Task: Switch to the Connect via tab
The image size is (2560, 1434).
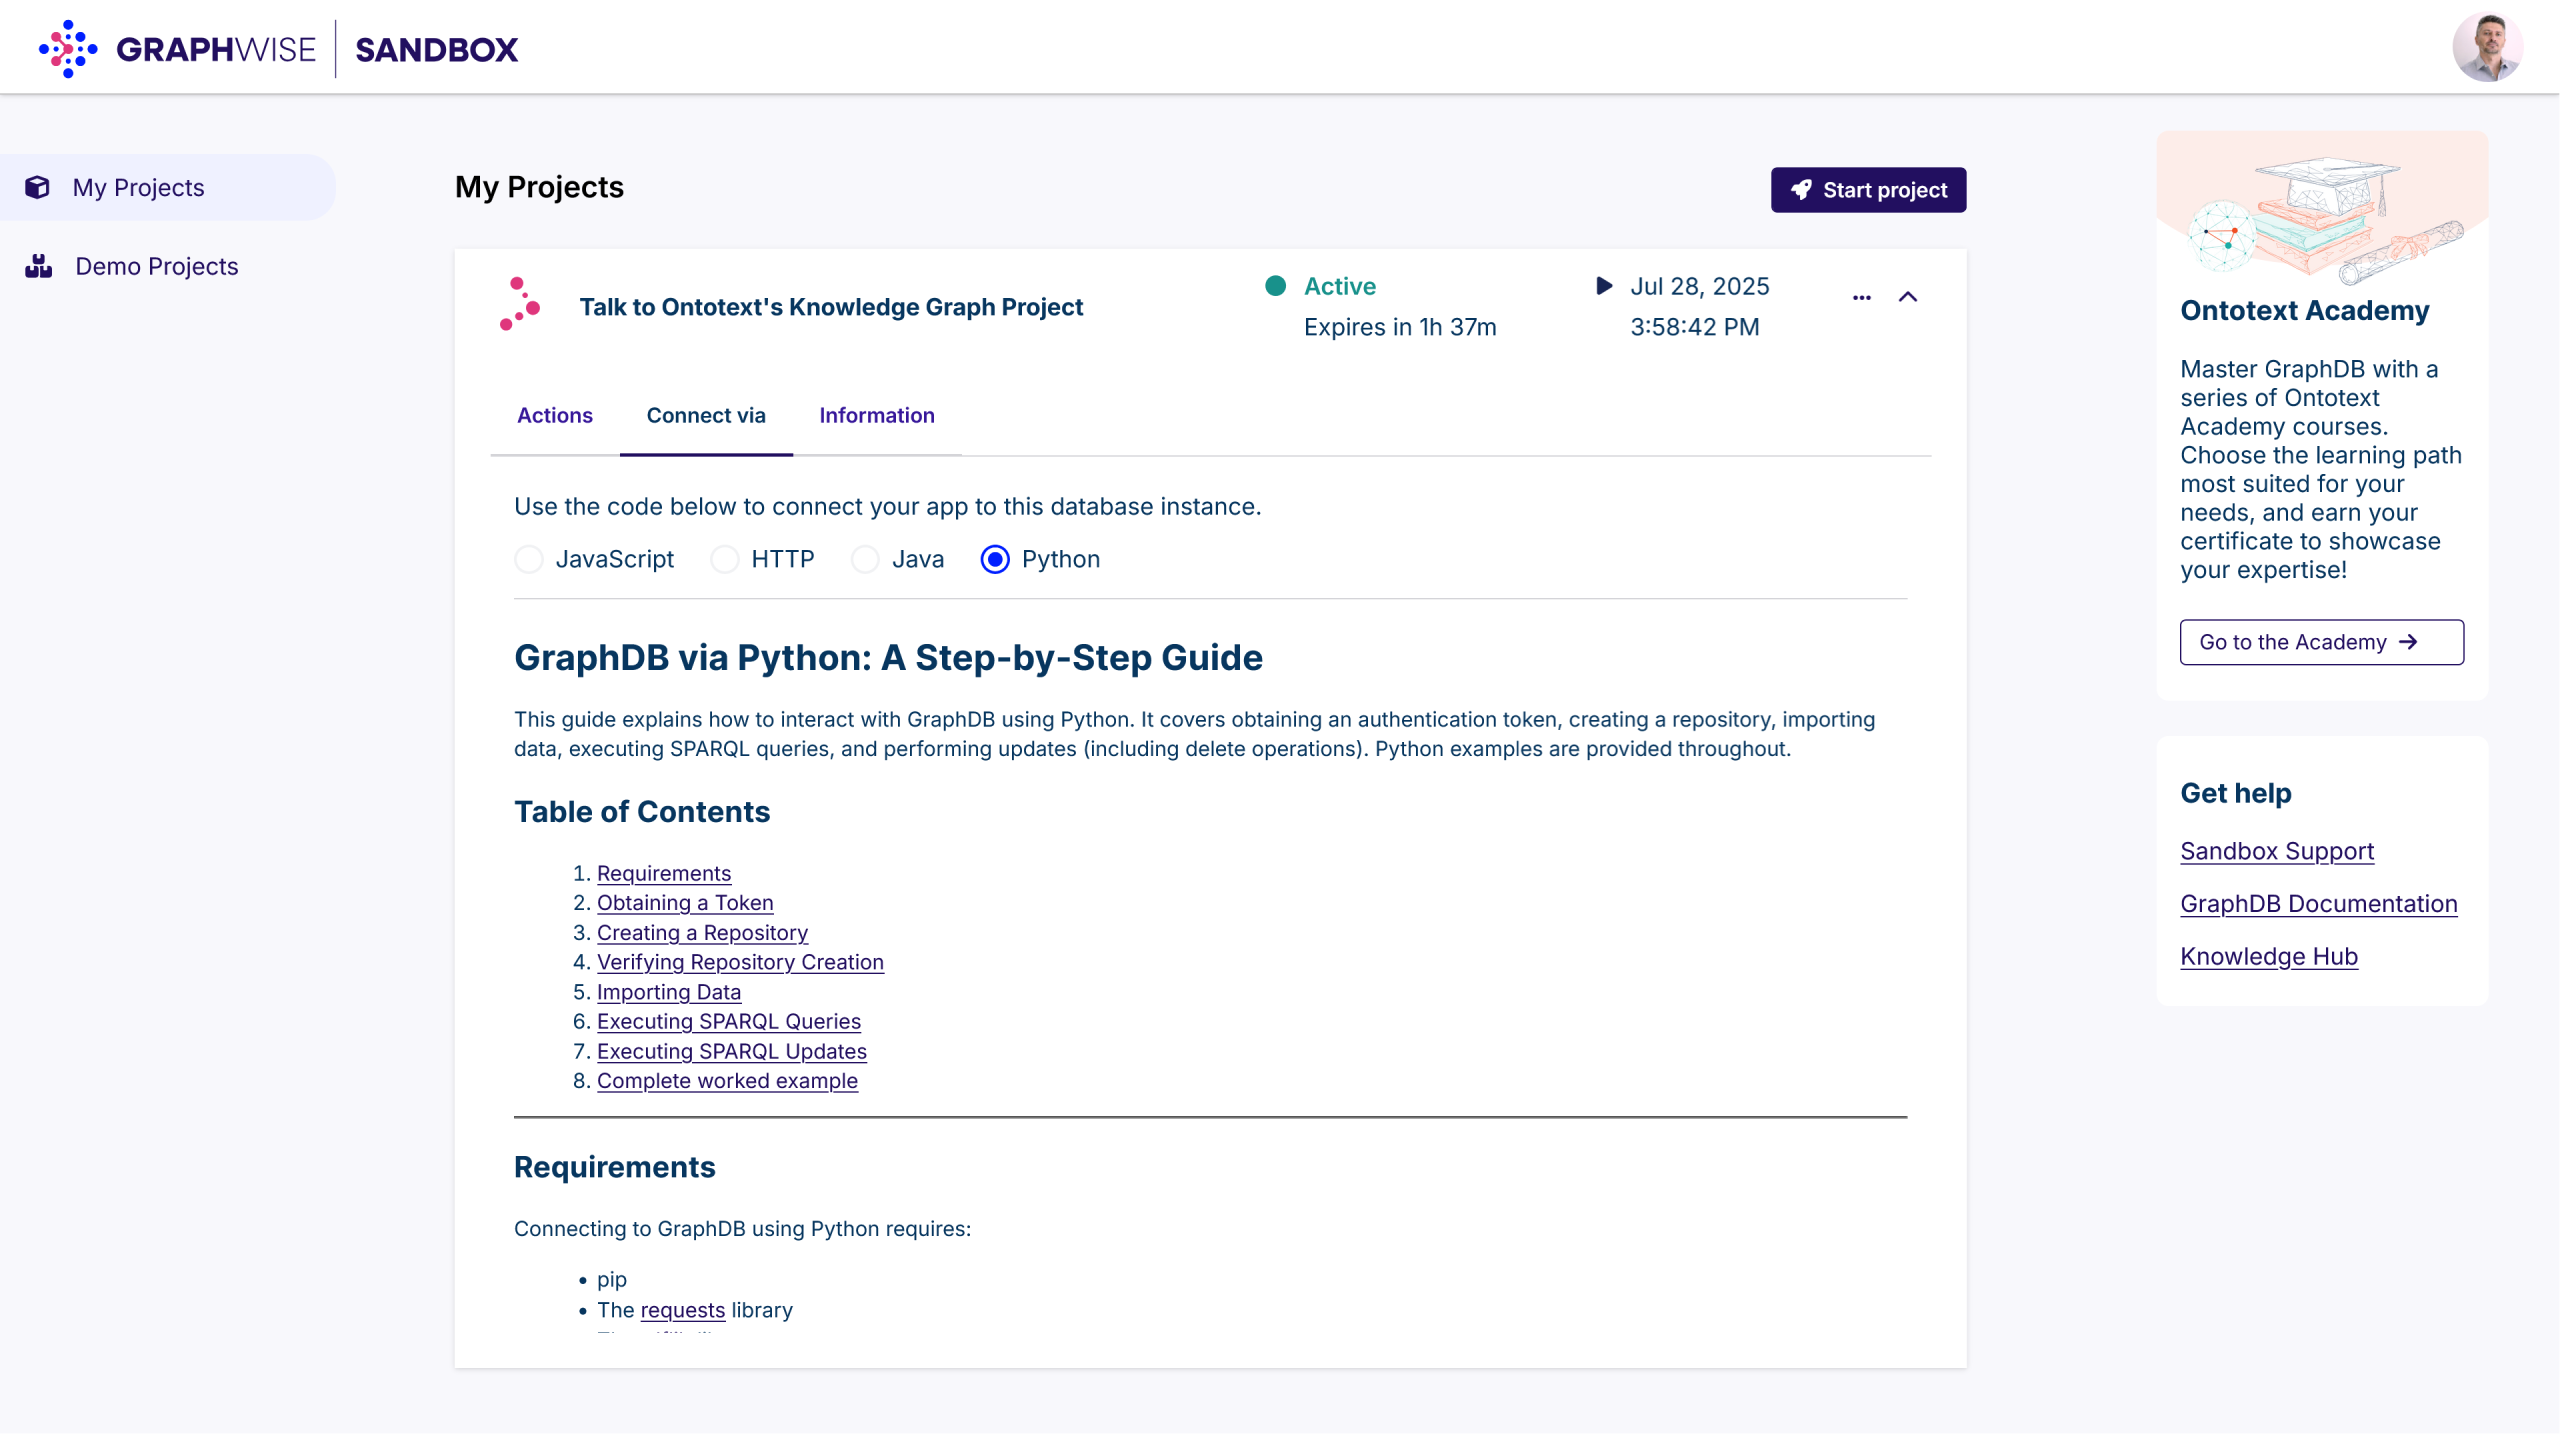Action: pos(706,415)
